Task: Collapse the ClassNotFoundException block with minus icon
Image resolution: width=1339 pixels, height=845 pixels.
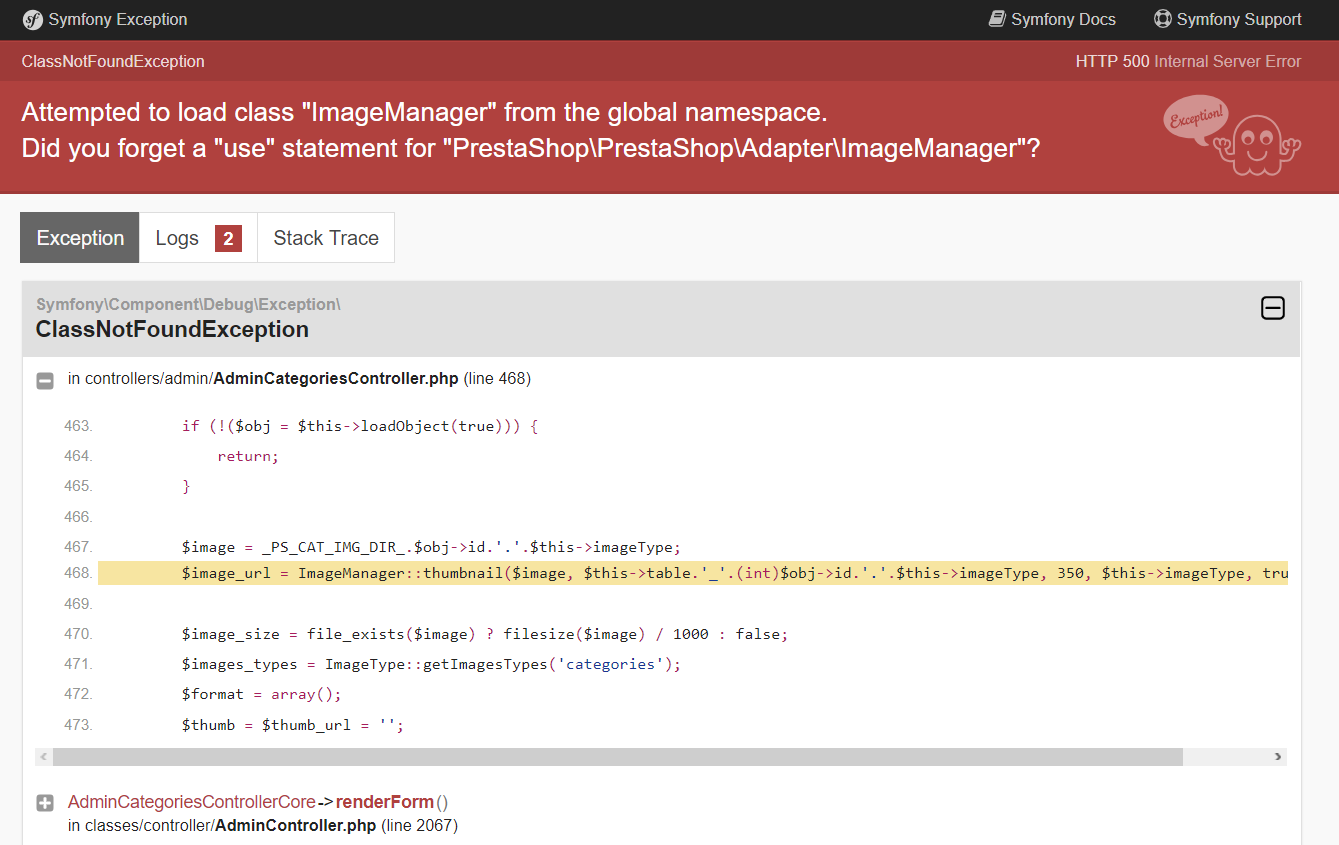Action: [1272, 308]
